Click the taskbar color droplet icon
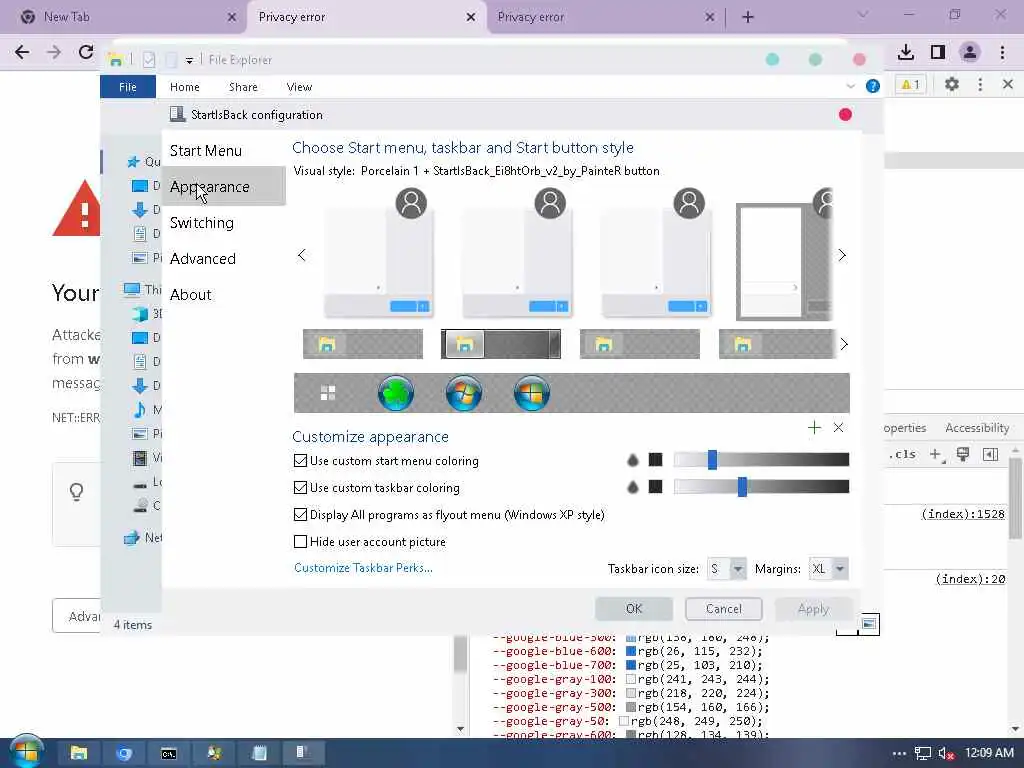The image size is (1024, 768). [x=632, y=487]
